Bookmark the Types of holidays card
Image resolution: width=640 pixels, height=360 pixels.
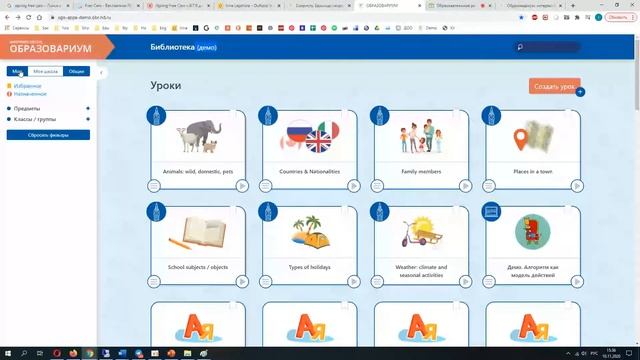pyautogui.click(x=345, y=210)
